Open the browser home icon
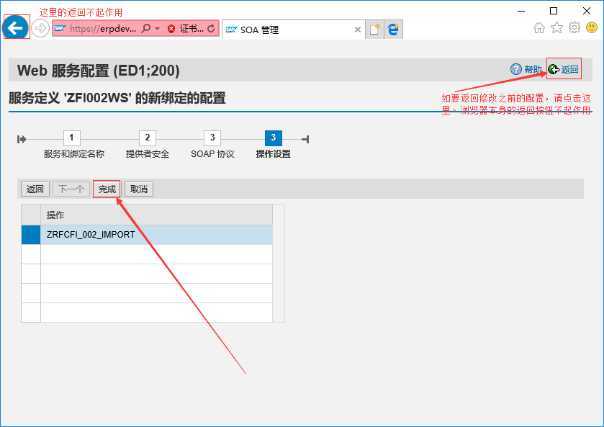The height and width of the screenshot is (427, 604). (x=540, y=28)
